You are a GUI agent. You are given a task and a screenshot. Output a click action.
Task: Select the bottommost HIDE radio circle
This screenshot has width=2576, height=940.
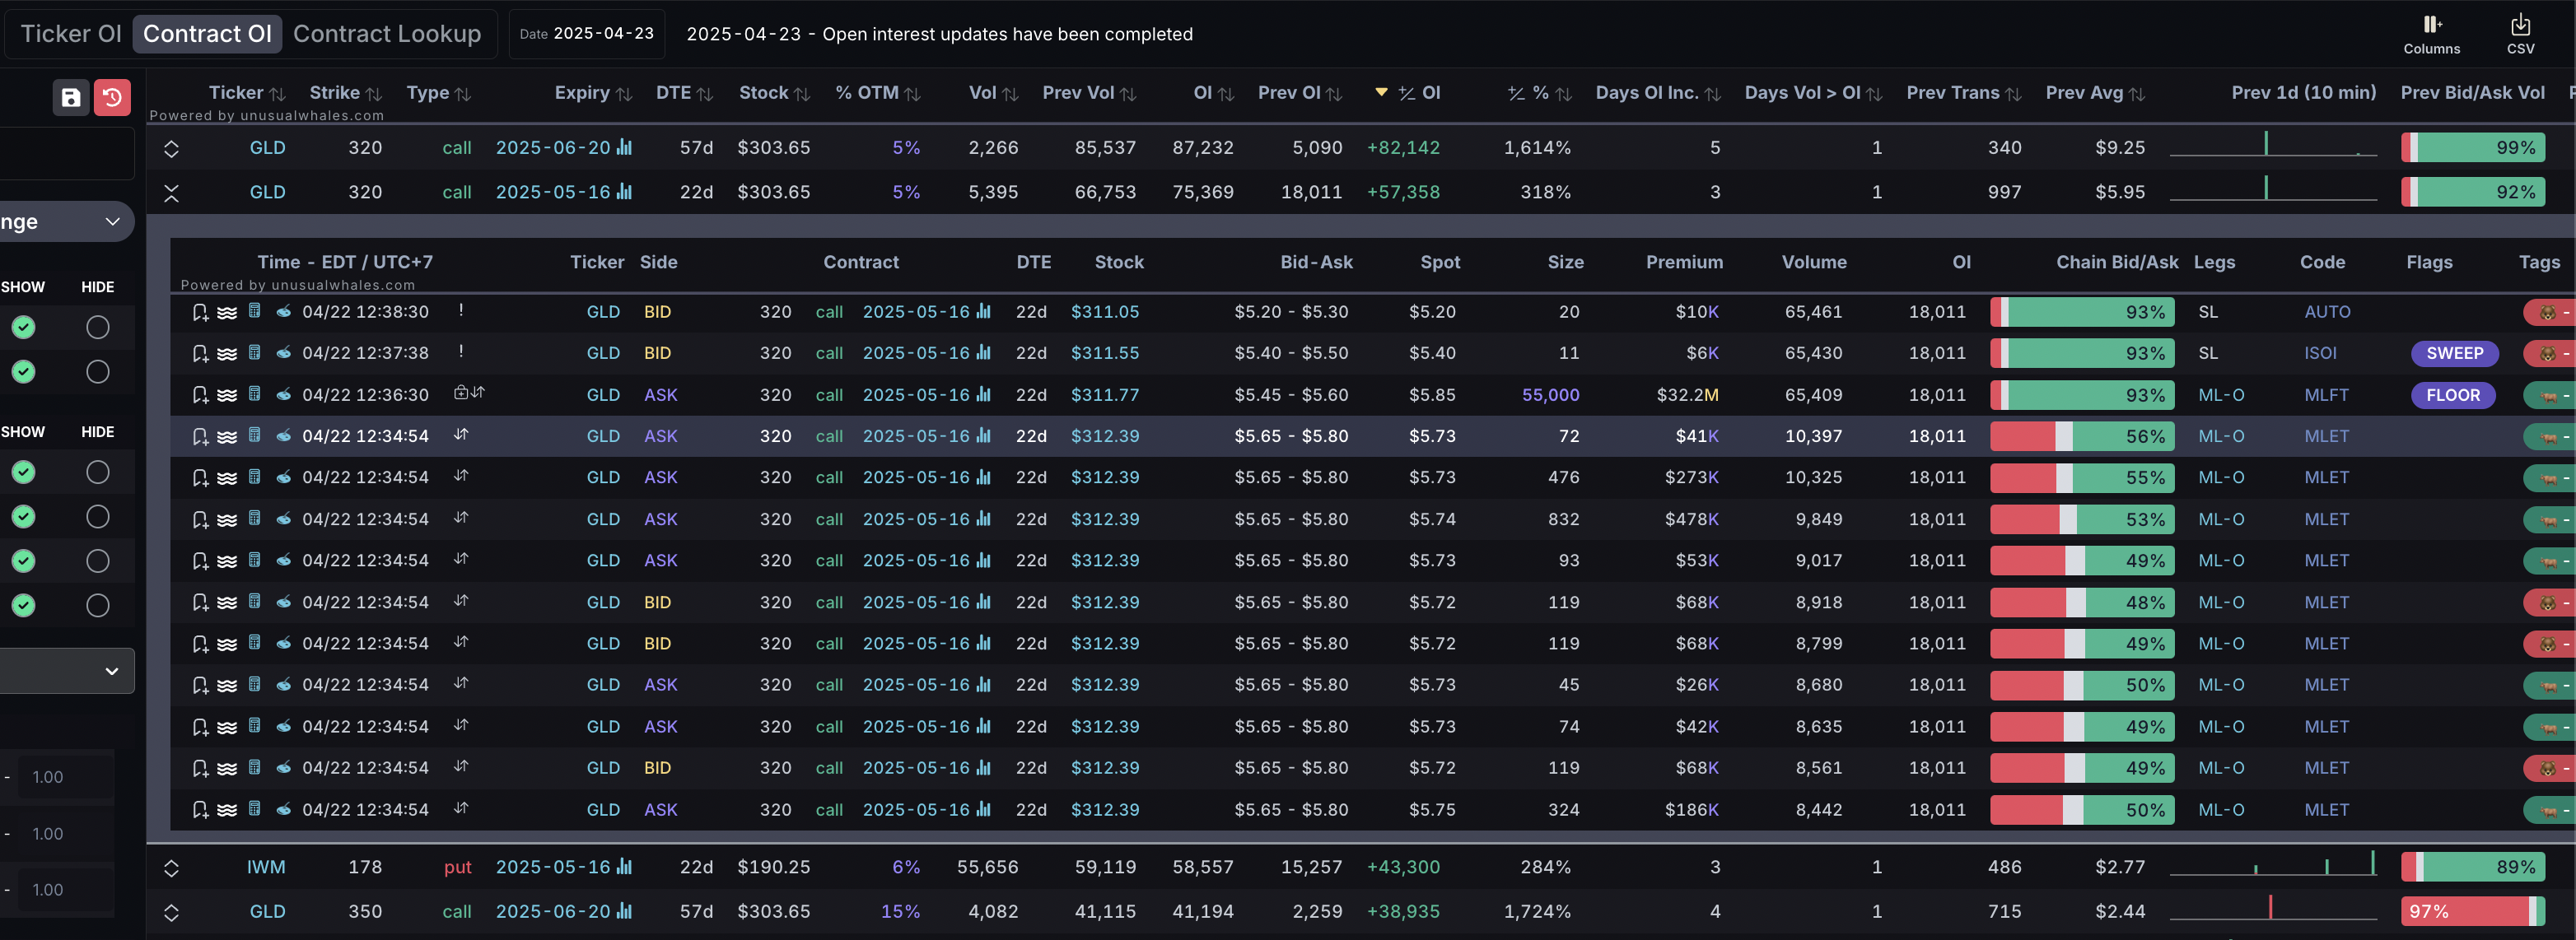[x=97, y=605]
